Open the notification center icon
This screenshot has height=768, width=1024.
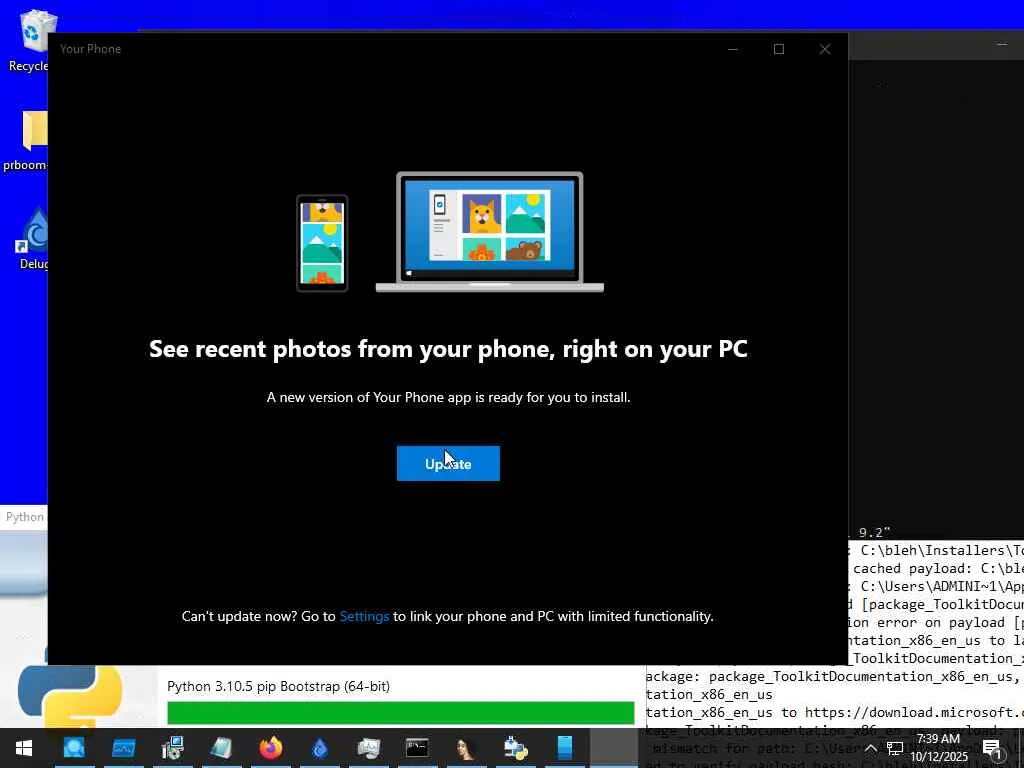992,748
